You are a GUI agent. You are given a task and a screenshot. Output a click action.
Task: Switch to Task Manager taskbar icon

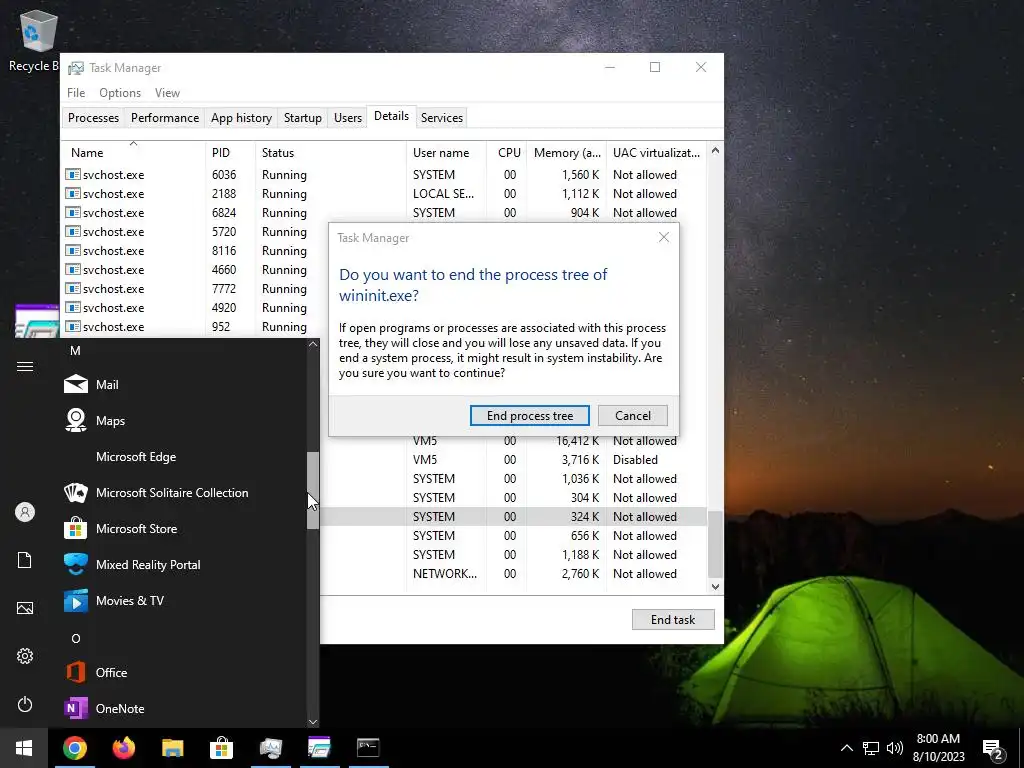point(270,748)
